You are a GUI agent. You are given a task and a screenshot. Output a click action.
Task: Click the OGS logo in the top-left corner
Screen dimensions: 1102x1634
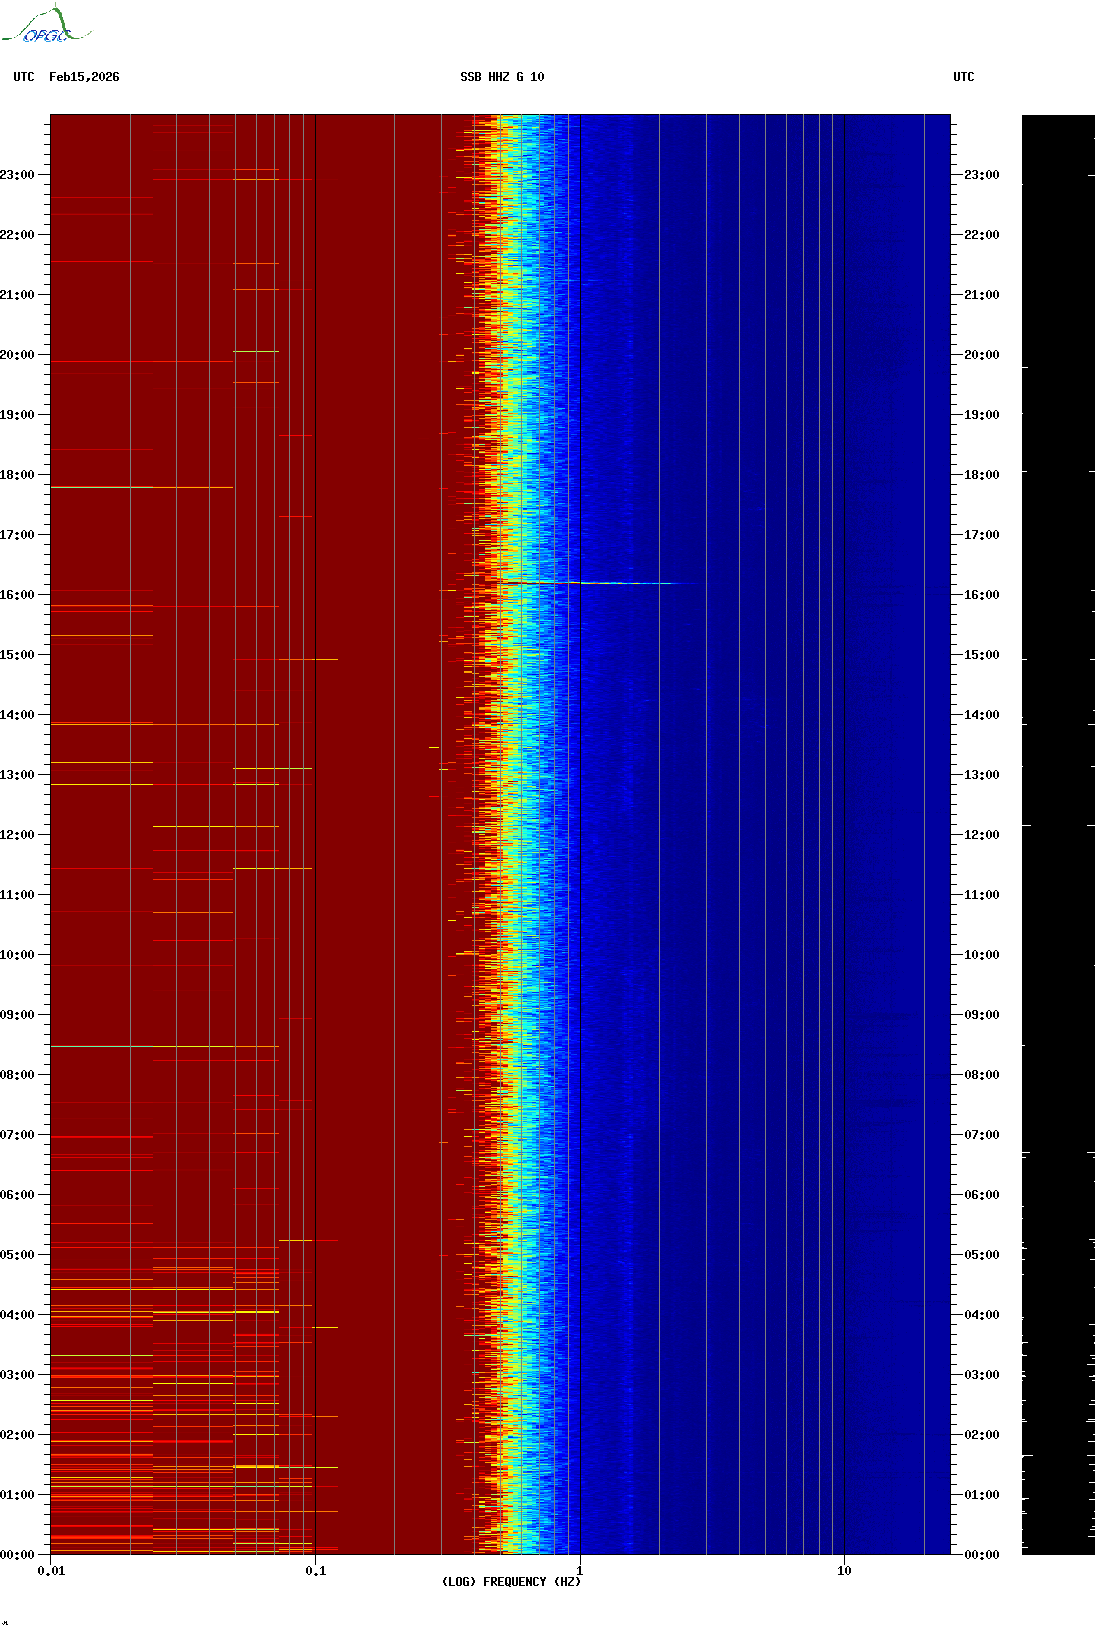tap(46, 26)
